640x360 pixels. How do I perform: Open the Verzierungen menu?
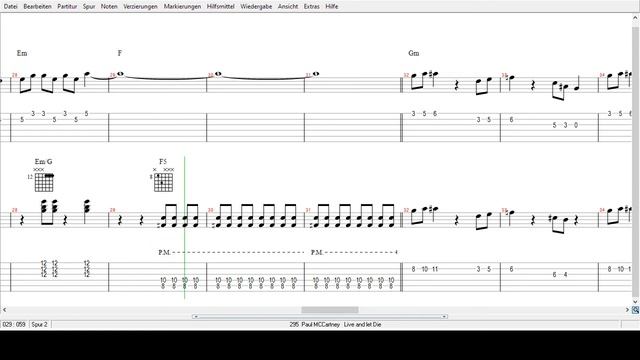(x=140, y=7)
